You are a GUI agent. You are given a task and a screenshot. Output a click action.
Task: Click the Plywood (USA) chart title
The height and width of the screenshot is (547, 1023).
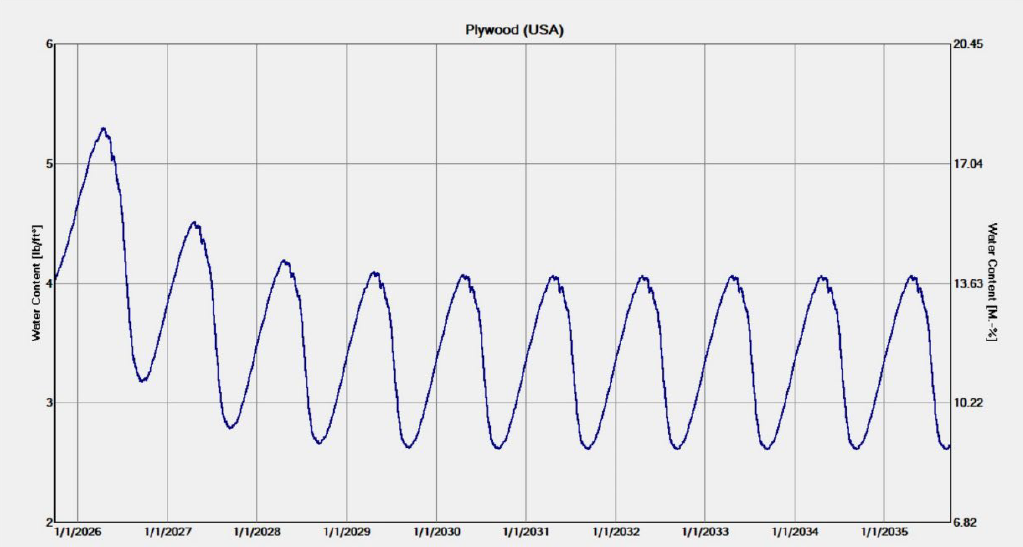pyautogui.click(x=515, y=30)
